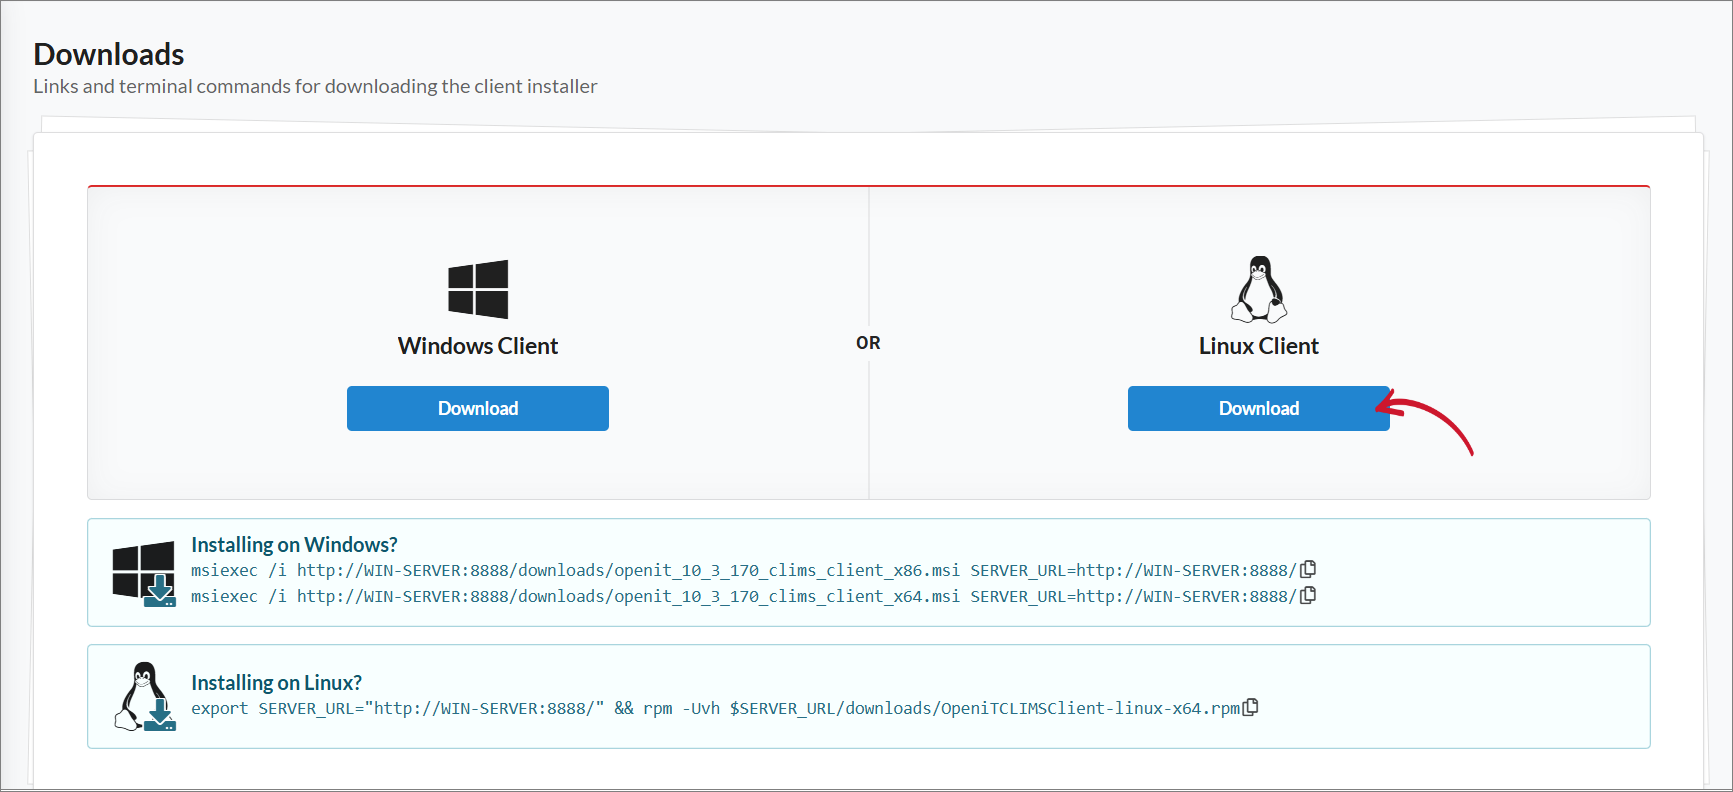
Task: Select the x86 msiexec command text
Action: 744,570
